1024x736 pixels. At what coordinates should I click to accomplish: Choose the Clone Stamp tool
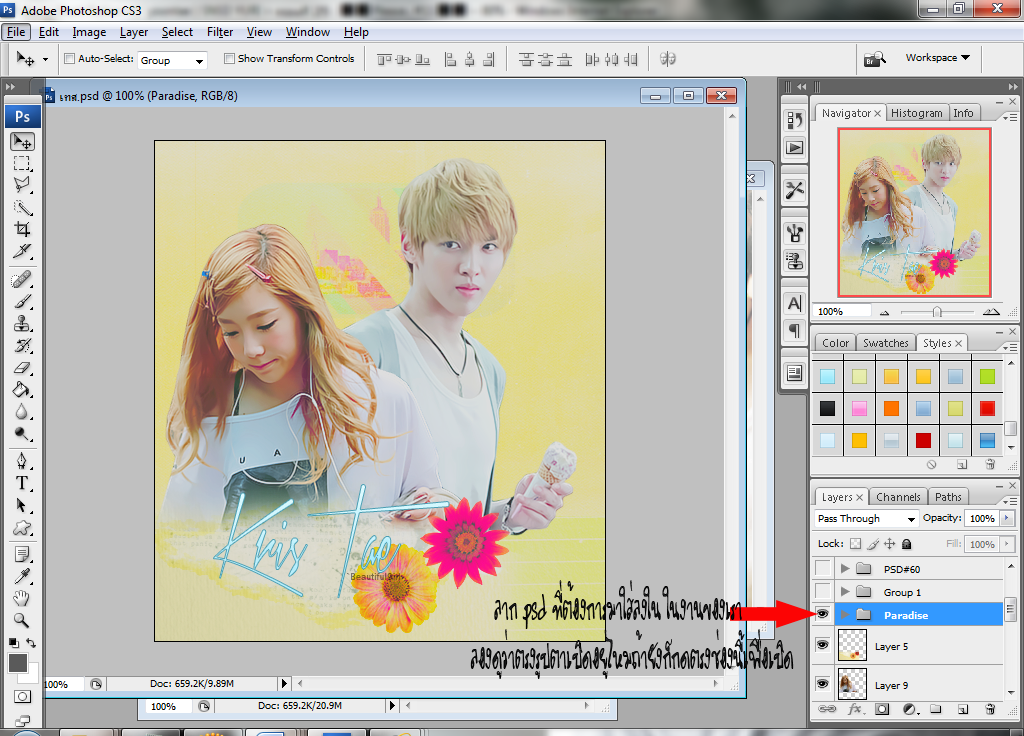pos(22,323)
